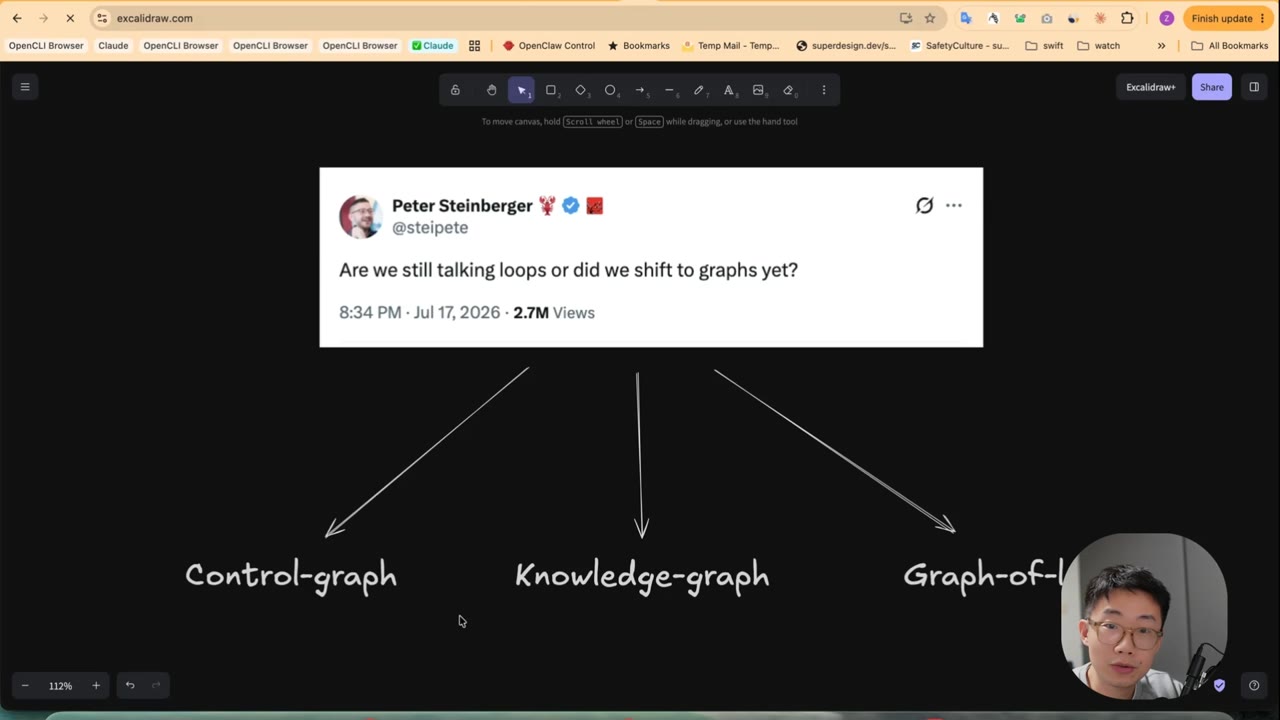Select the Diamond shape tool
1280x720 pixels.
point(581,90)
